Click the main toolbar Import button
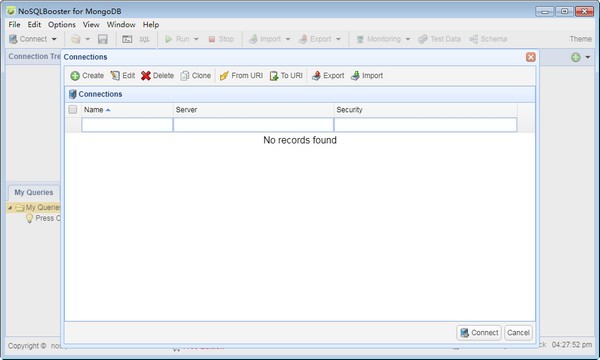 click(x=265, y=39)
